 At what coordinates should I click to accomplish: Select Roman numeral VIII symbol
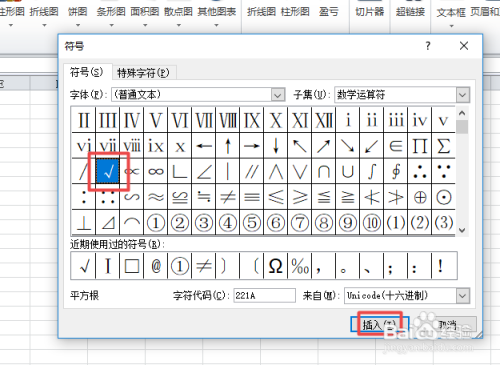pos(228,120)
